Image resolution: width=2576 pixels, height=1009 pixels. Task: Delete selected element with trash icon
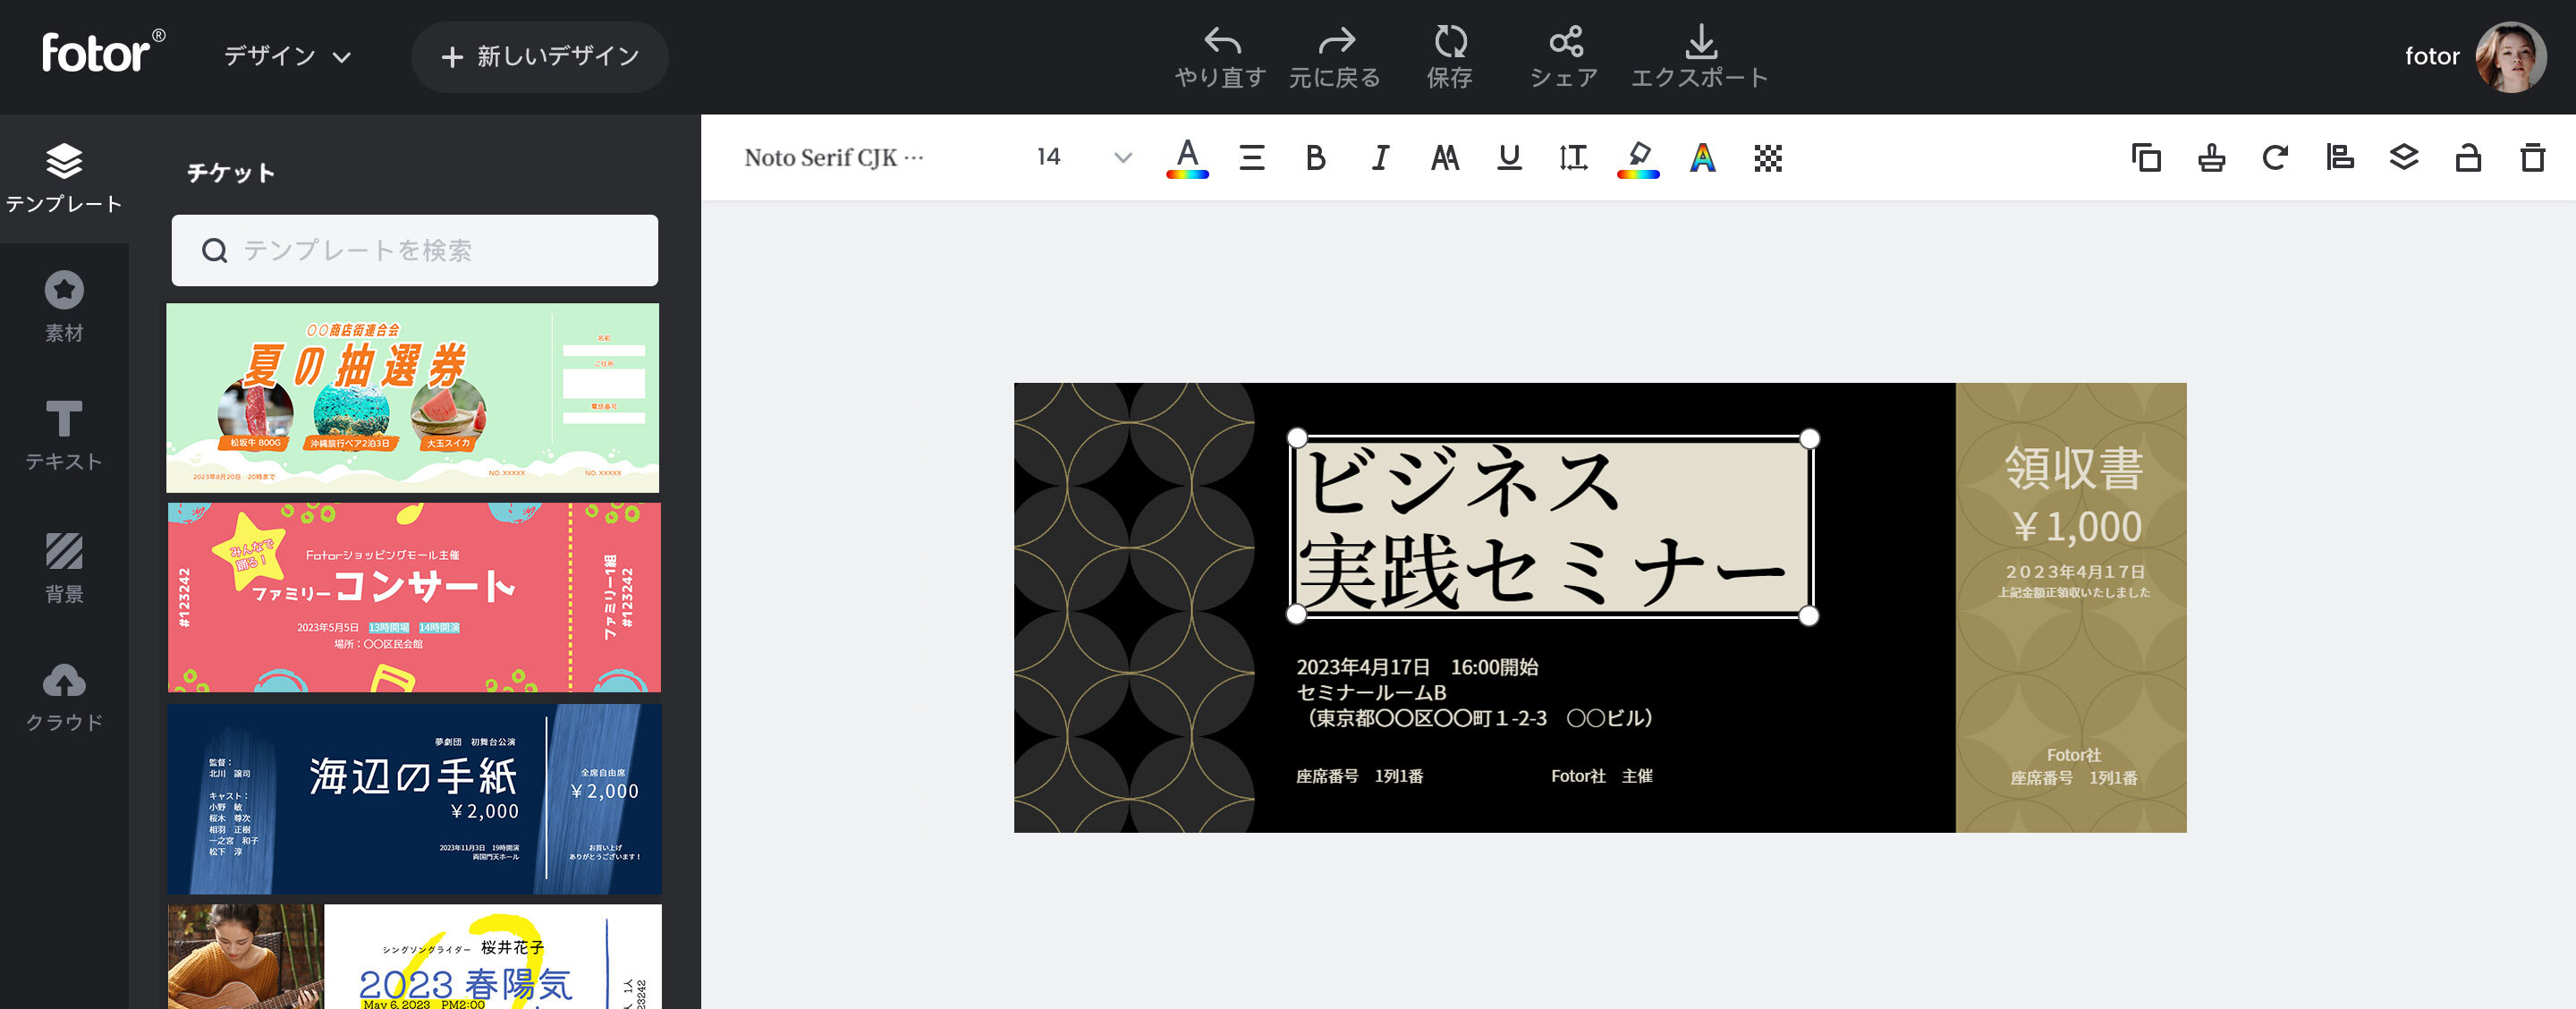[2532, 158]
